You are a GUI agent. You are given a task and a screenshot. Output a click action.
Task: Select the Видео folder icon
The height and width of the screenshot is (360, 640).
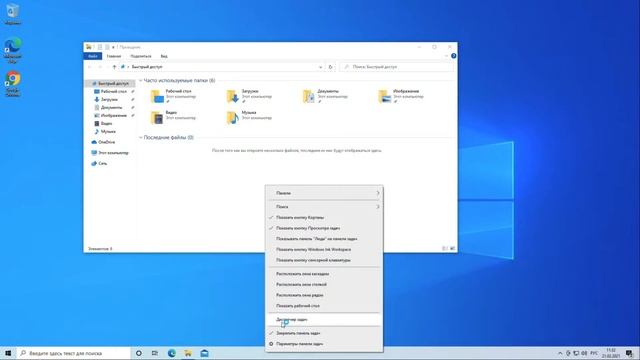[x=158, y=118]
